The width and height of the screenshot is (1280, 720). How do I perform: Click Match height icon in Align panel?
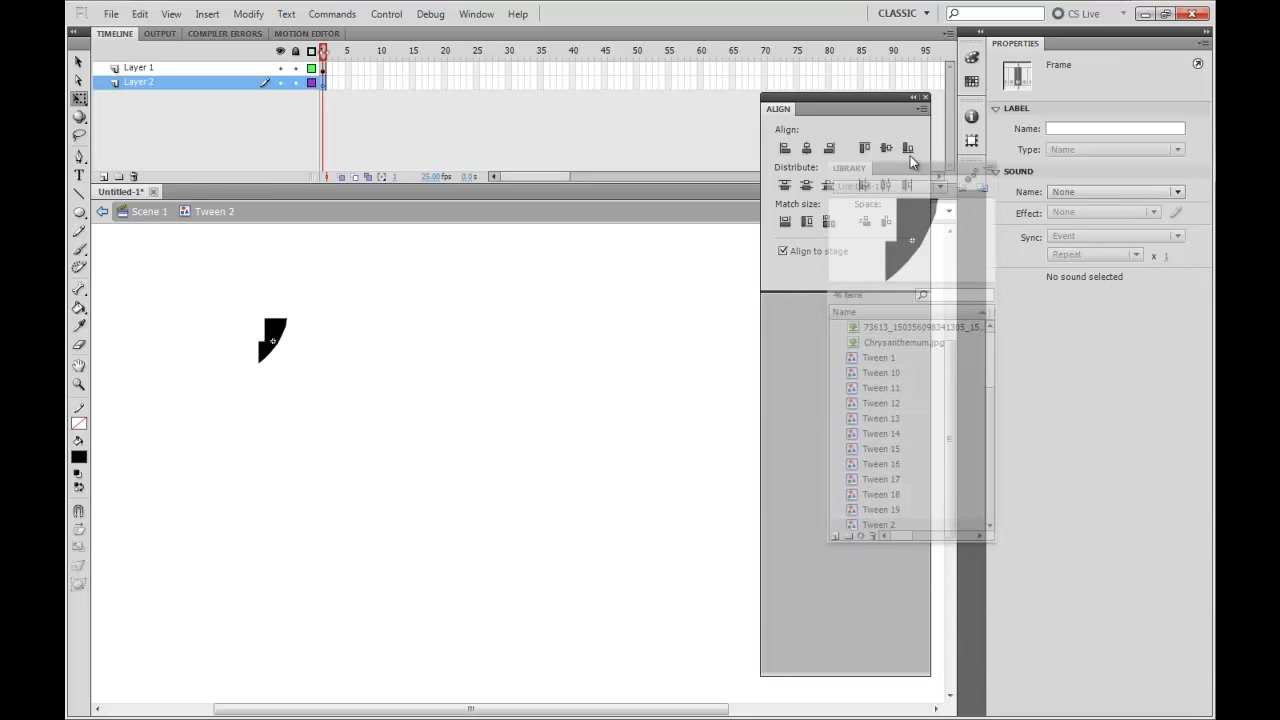(807, 222)
